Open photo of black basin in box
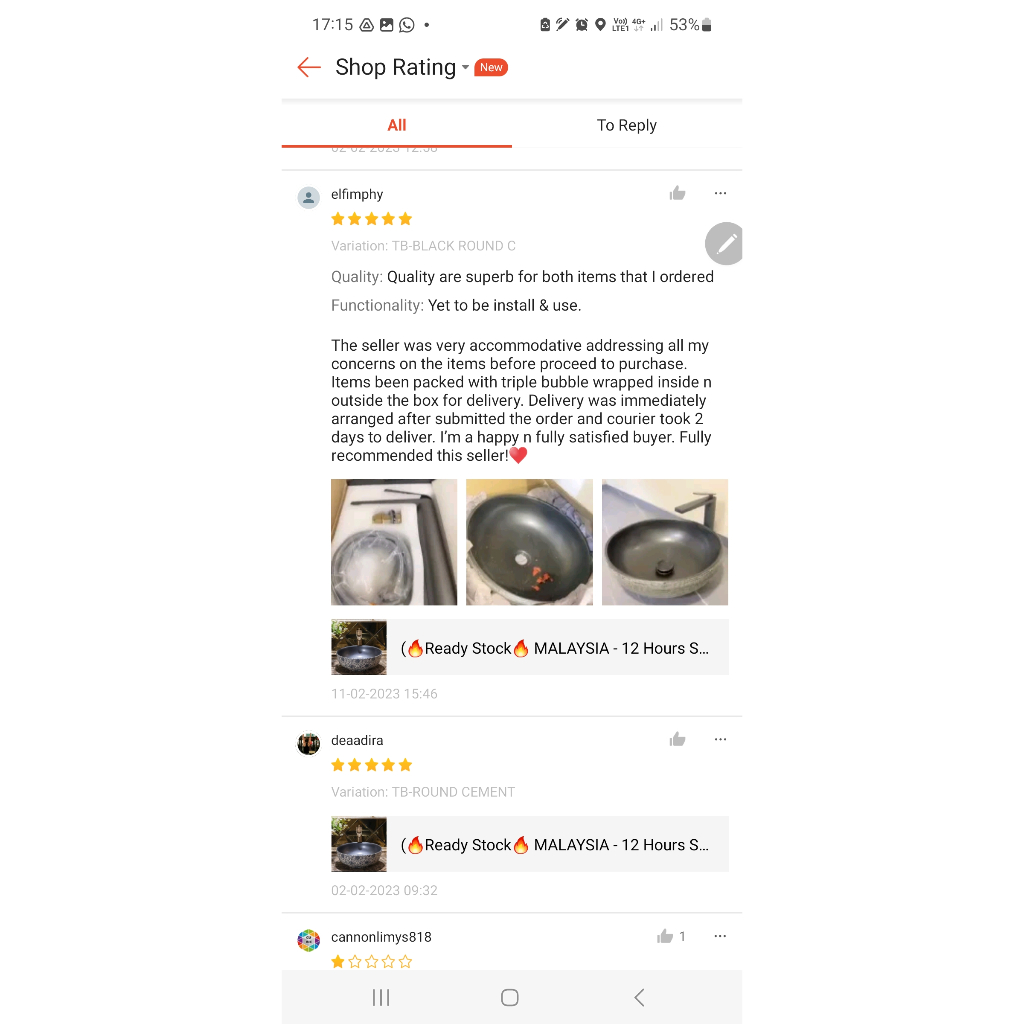 pyautogui.click(x=529, y=542)
